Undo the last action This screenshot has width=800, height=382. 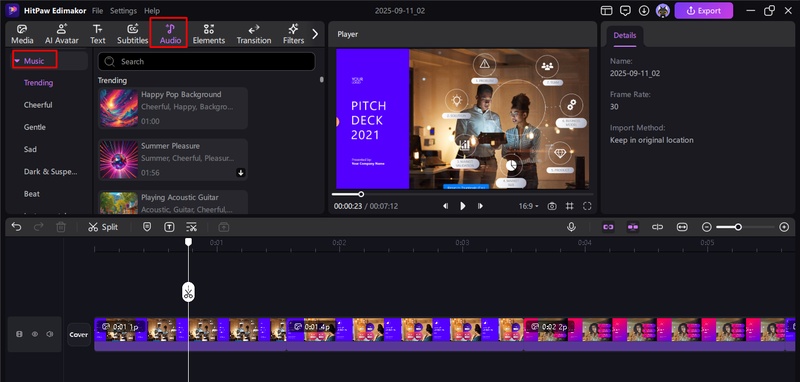pyautogui.click(x=16, y=227)
